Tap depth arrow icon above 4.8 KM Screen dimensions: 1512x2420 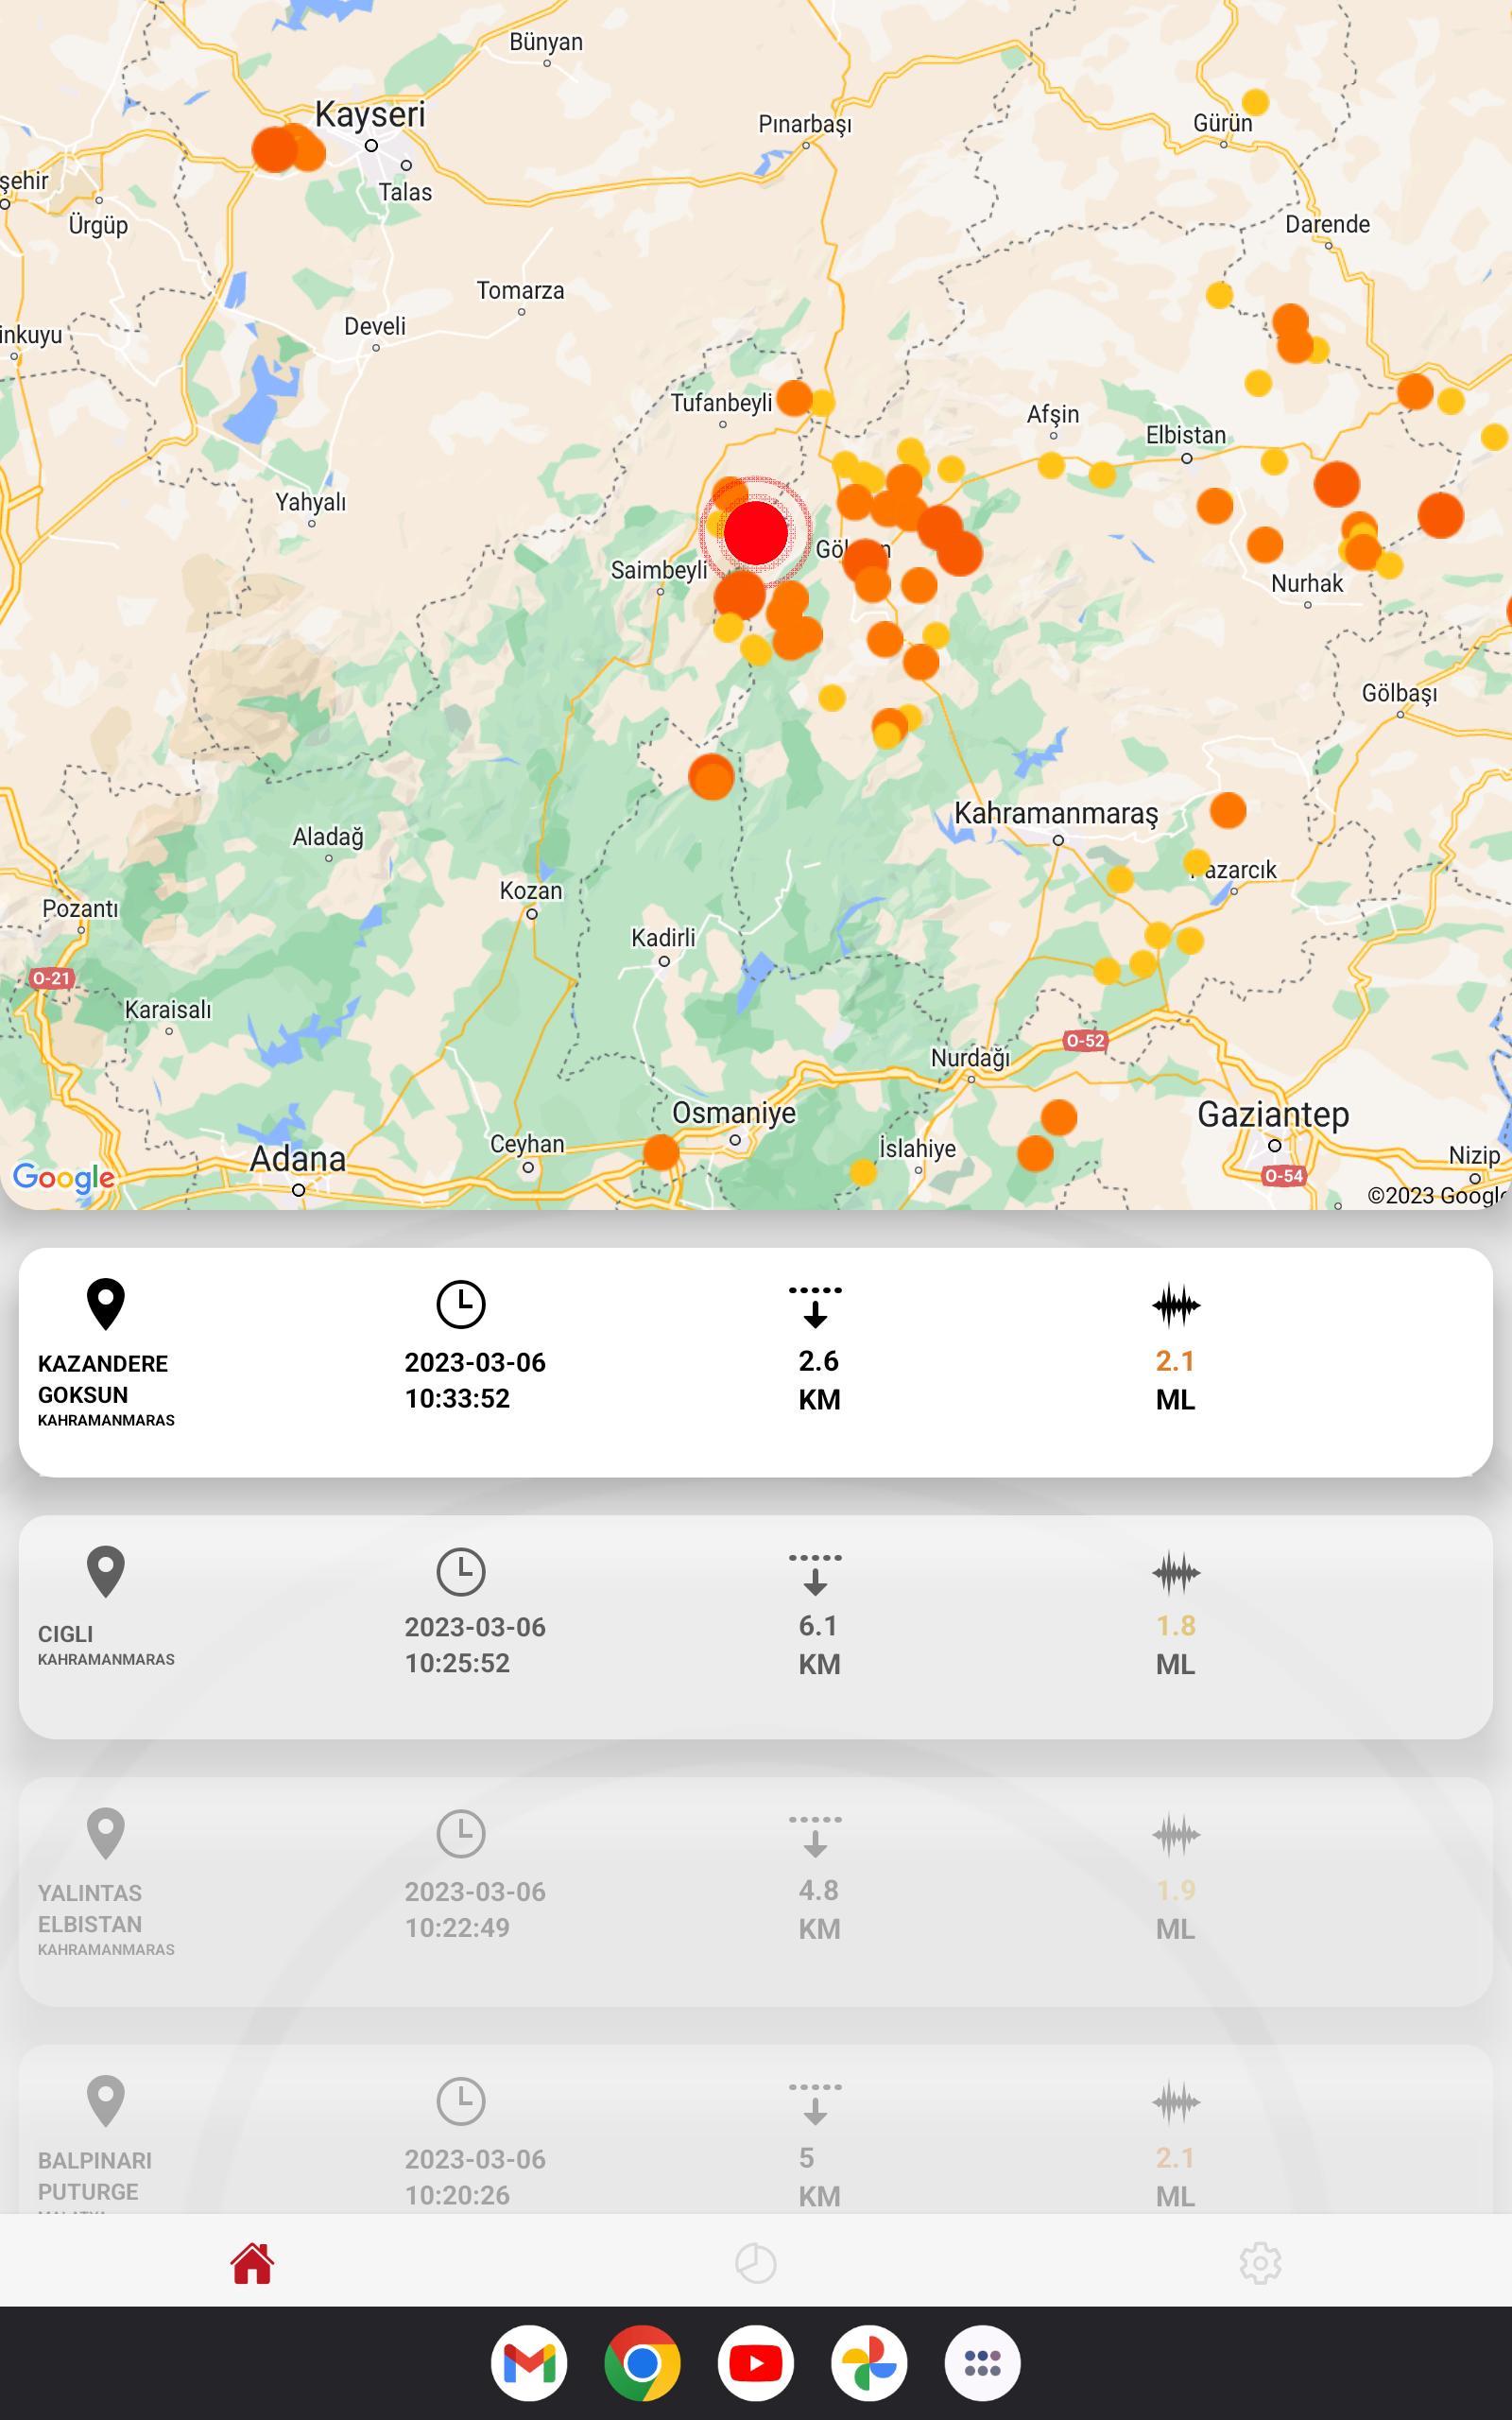pyautogui.click(x=815, y=1836)
